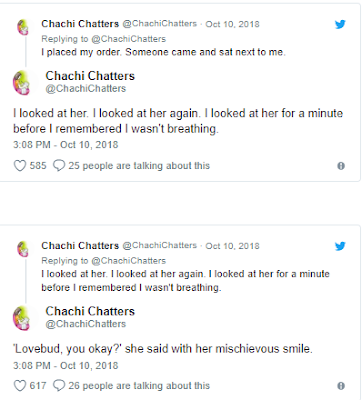
Task: Click timestamp '3:08 PM - Oct 10, 2018' under first tweet
Action: [66, 145]
